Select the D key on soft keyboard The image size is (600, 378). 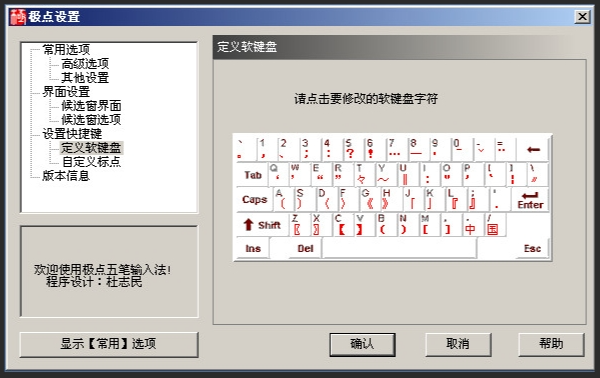327,200
